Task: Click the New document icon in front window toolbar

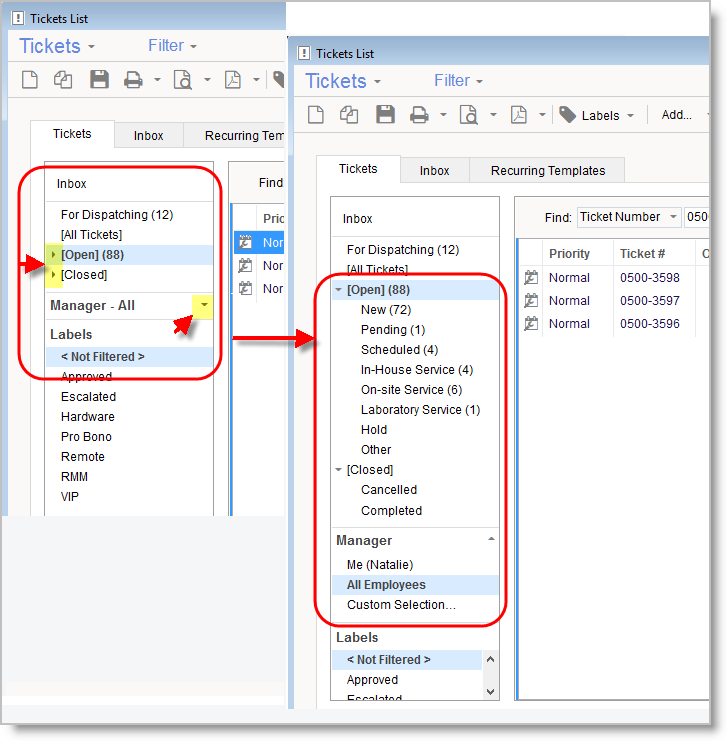Action: (x=316, y=115)
